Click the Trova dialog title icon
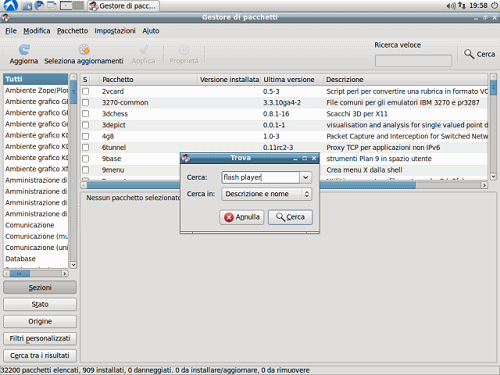 (x=186, y=158)
